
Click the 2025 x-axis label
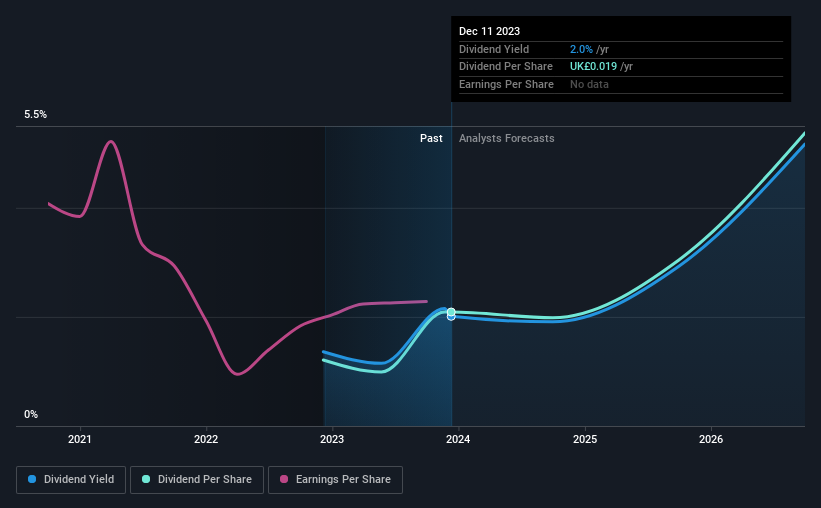click(x=585, y=439)
